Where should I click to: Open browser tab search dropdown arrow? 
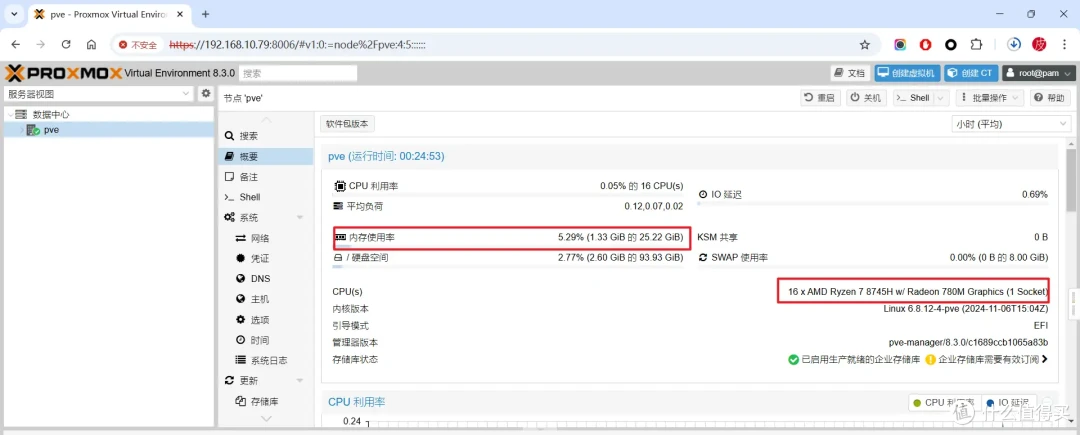click(x=14, y=14)
